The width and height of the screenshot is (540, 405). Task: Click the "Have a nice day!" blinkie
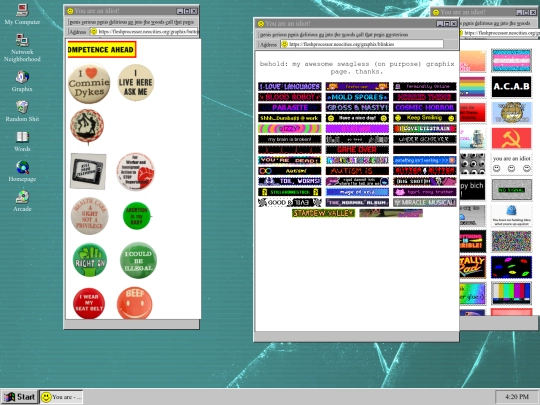tap(357, 118)
